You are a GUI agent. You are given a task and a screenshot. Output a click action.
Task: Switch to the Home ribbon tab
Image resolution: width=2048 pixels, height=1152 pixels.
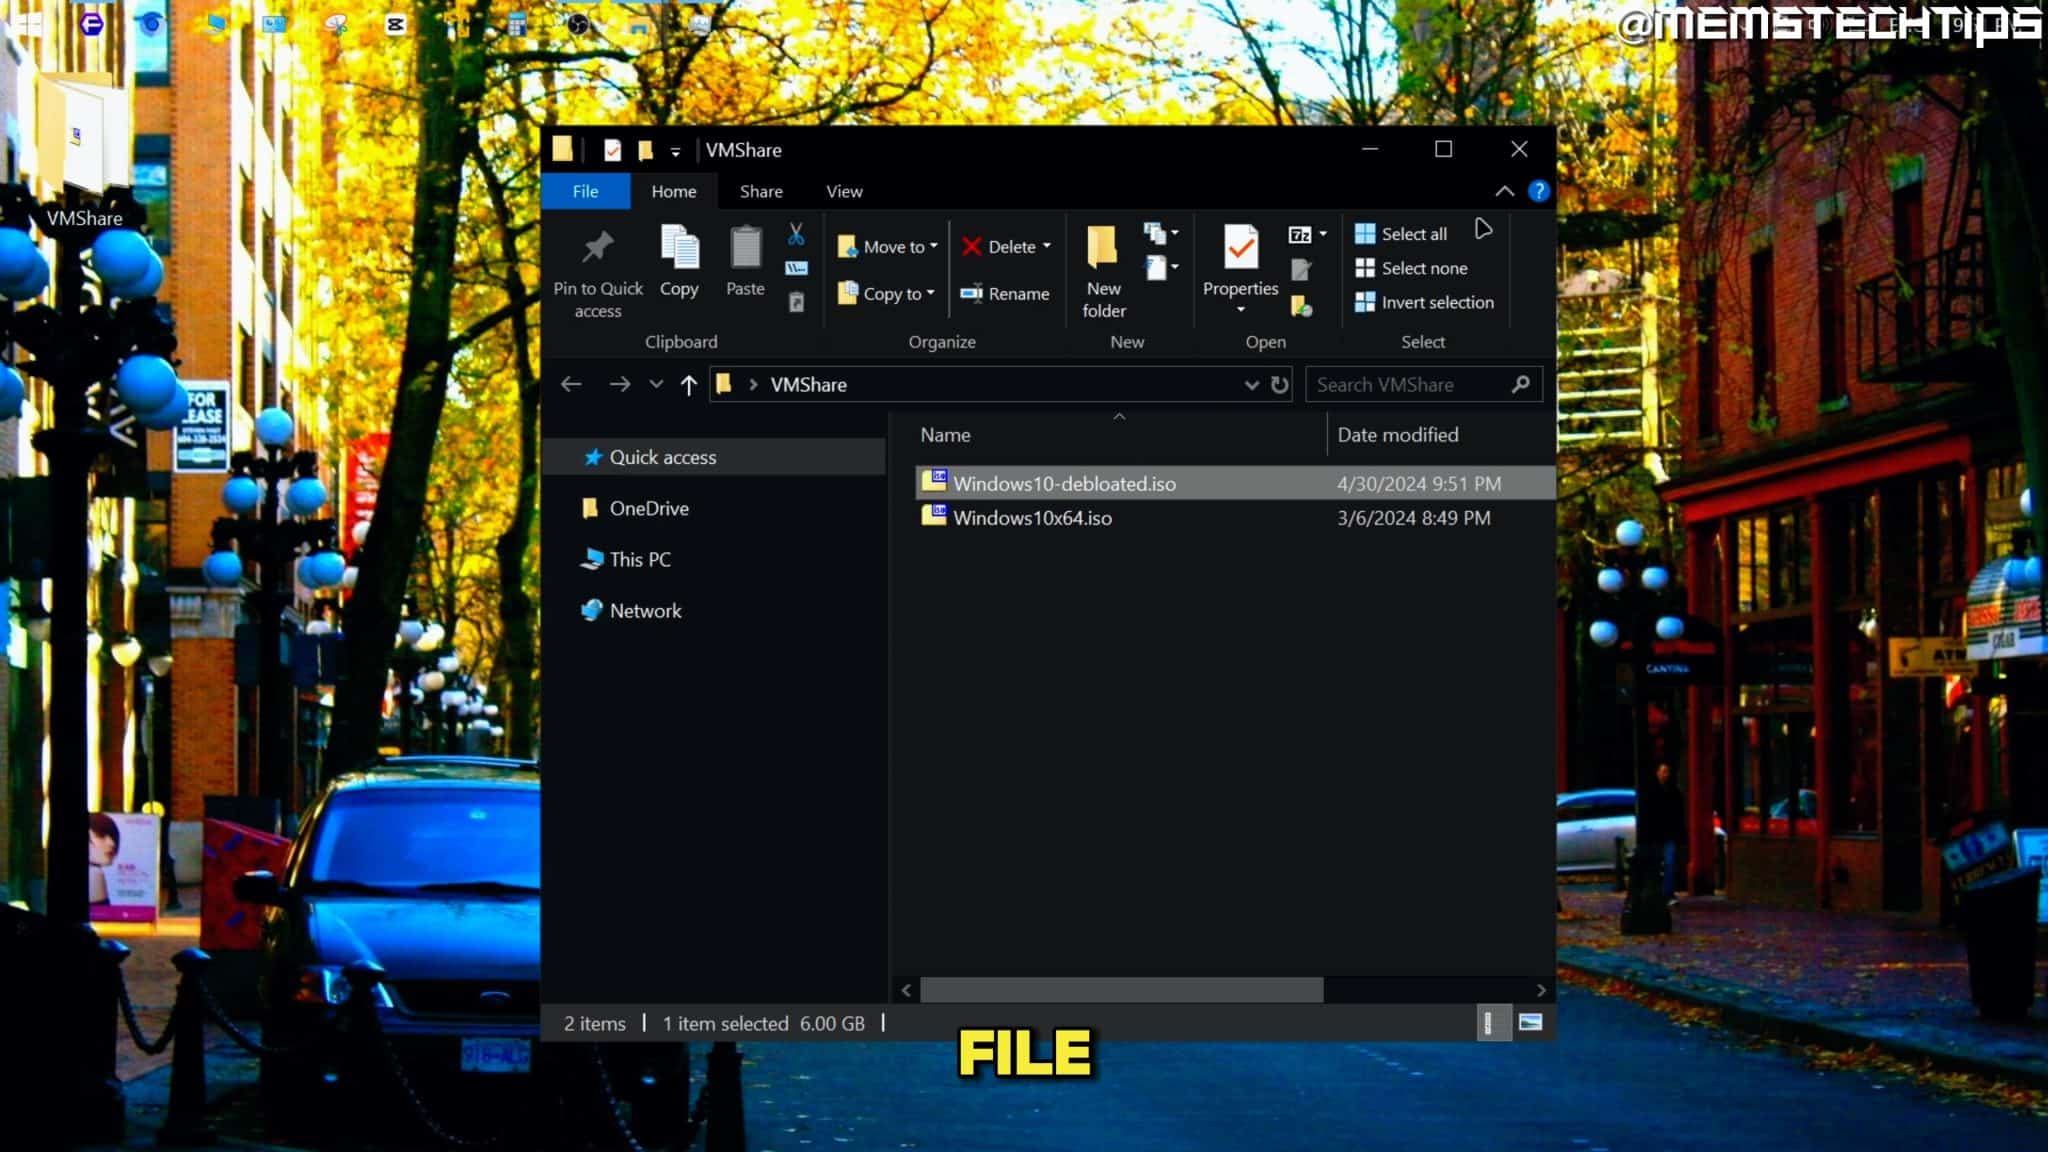tap(674, 191)
